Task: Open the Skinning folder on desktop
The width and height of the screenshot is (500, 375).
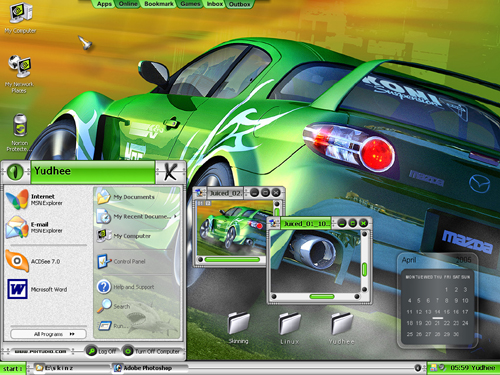Action: (x=238, y=327)
